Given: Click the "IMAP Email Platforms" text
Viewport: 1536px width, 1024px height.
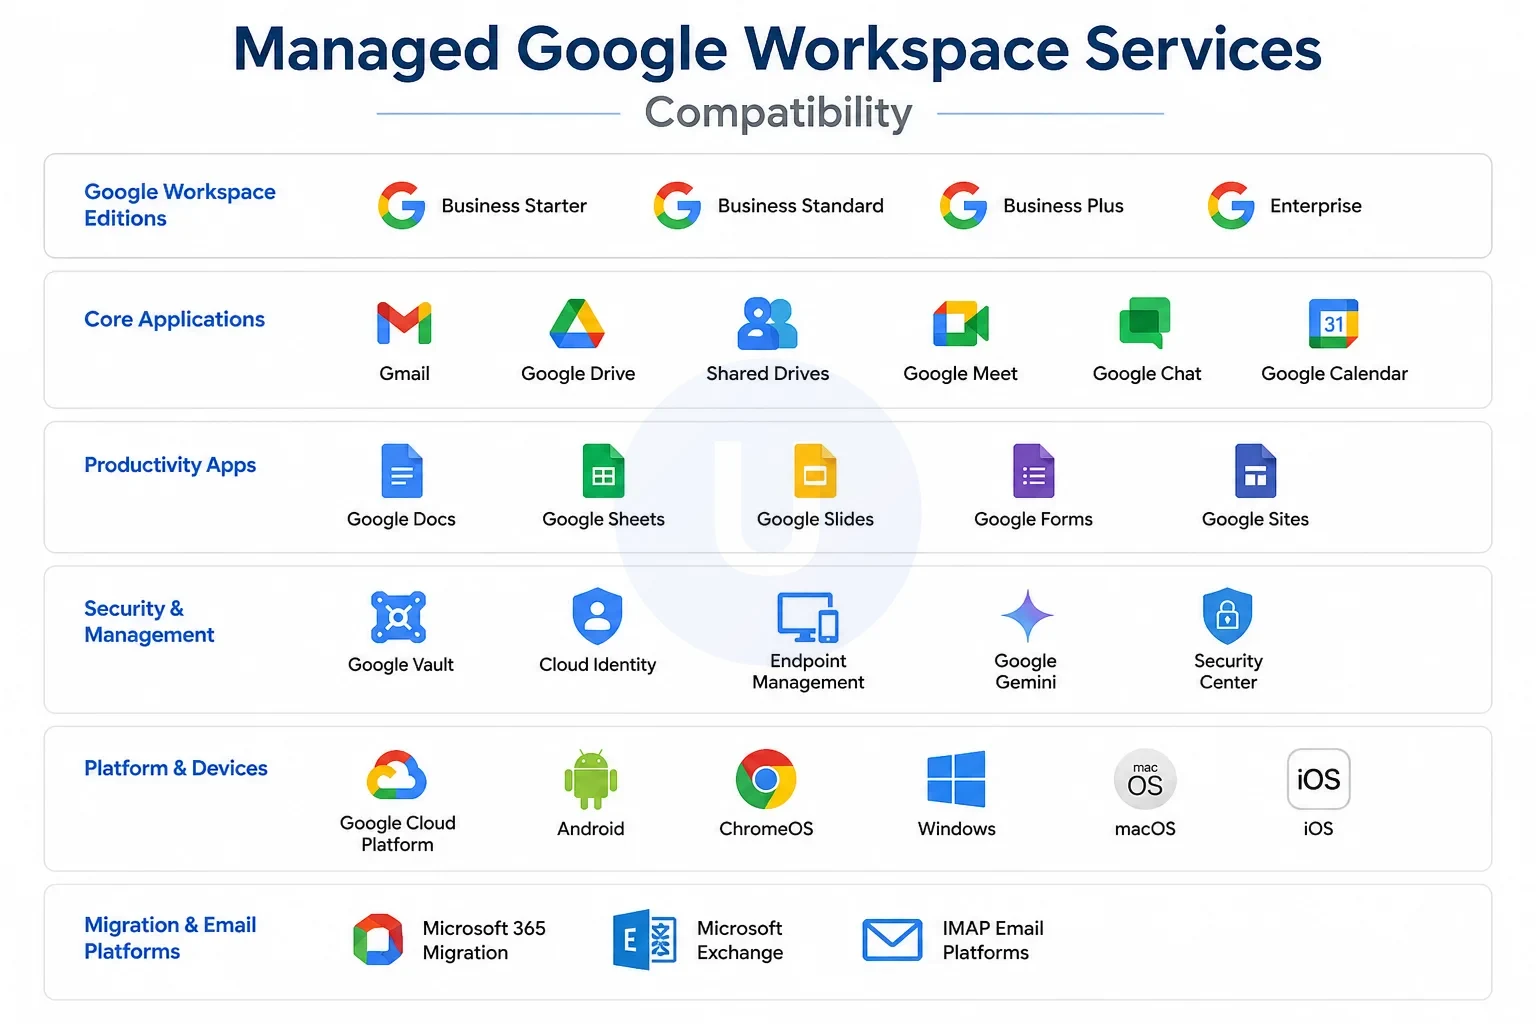Looking at the screenshot, I should 993,940.
